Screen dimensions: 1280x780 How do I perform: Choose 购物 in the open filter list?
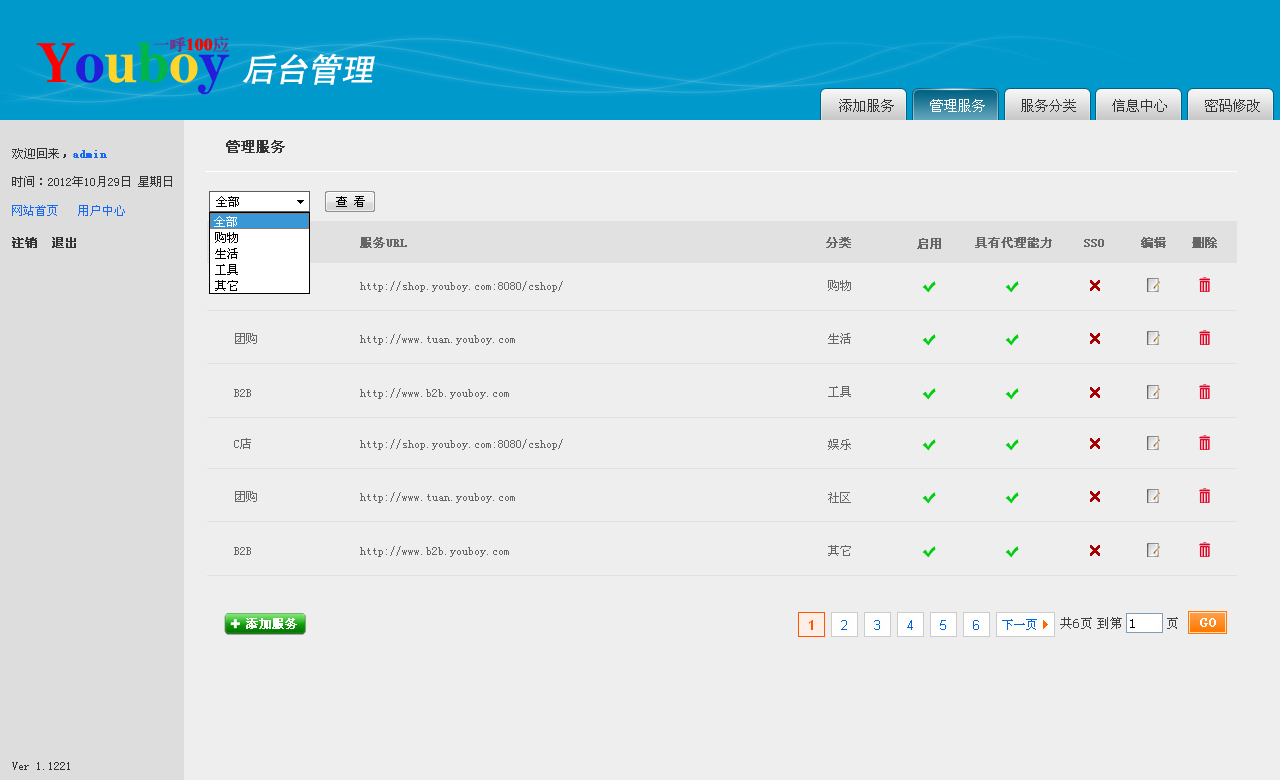pyautogui.click(x=259, y=237)
